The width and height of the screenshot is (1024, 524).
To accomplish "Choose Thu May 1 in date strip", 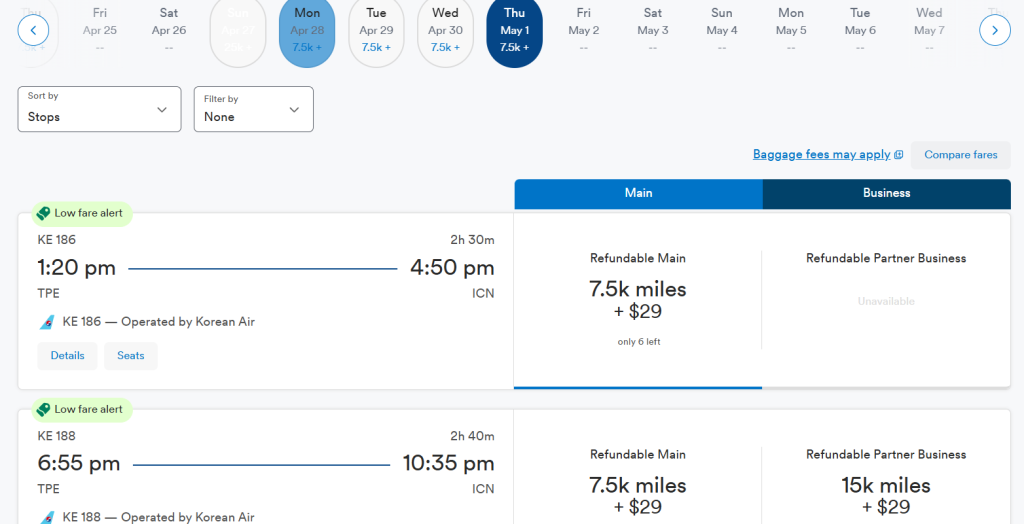I will 514,32.
